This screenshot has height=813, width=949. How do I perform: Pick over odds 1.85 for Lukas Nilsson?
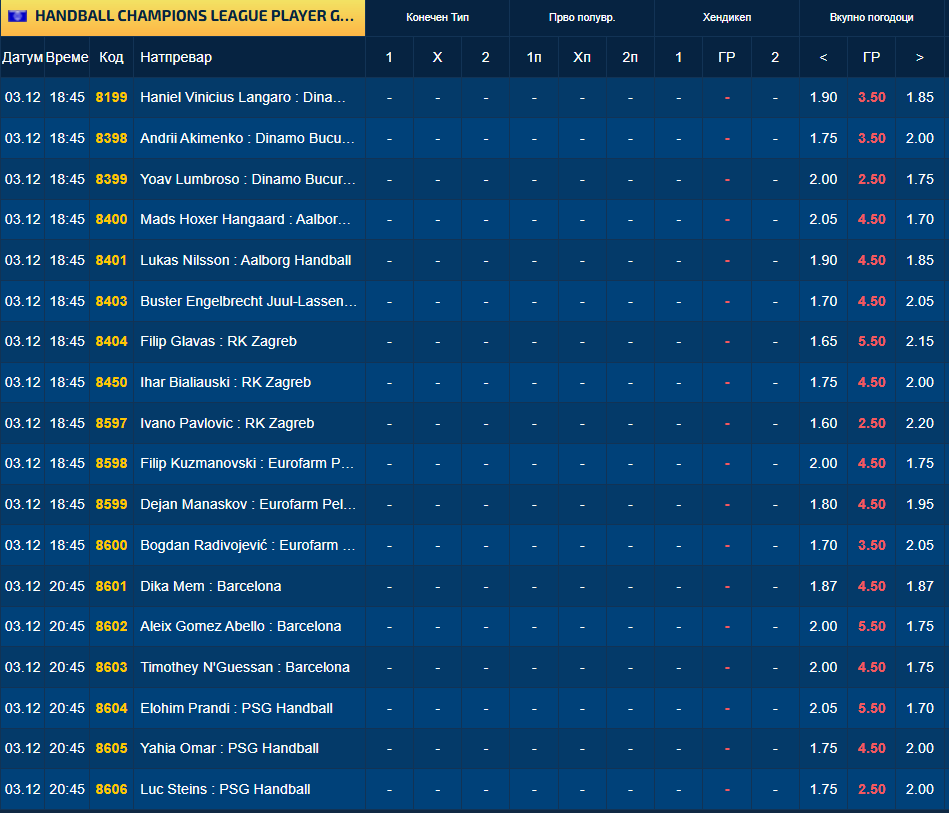(x=919, y=260)
